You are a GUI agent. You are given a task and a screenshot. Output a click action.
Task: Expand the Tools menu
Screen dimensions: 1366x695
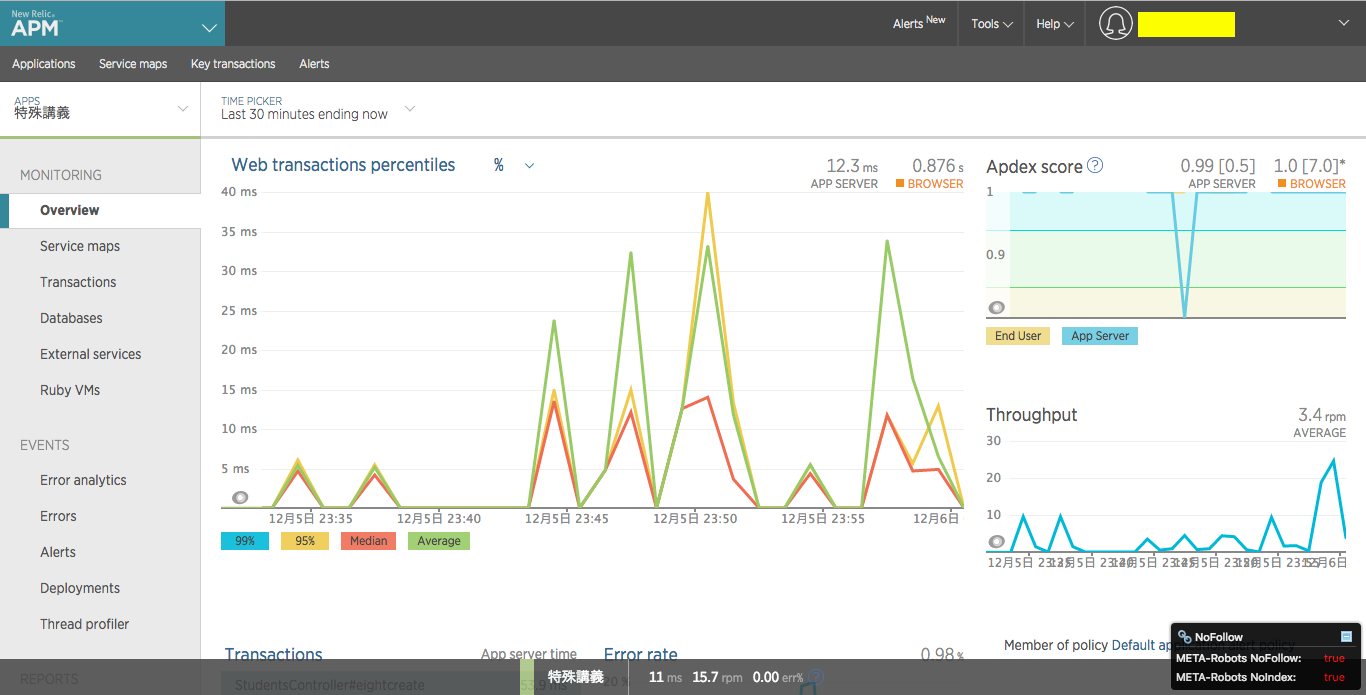[x=991, y=23]
